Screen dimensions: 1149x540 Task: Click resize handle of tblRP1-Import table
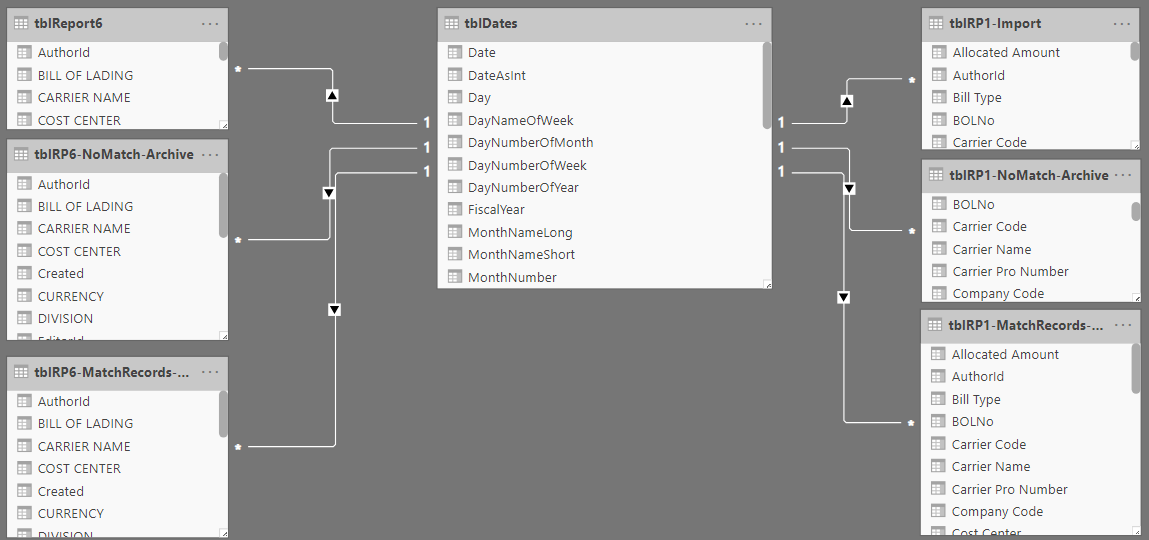(x=1135, y=145)
